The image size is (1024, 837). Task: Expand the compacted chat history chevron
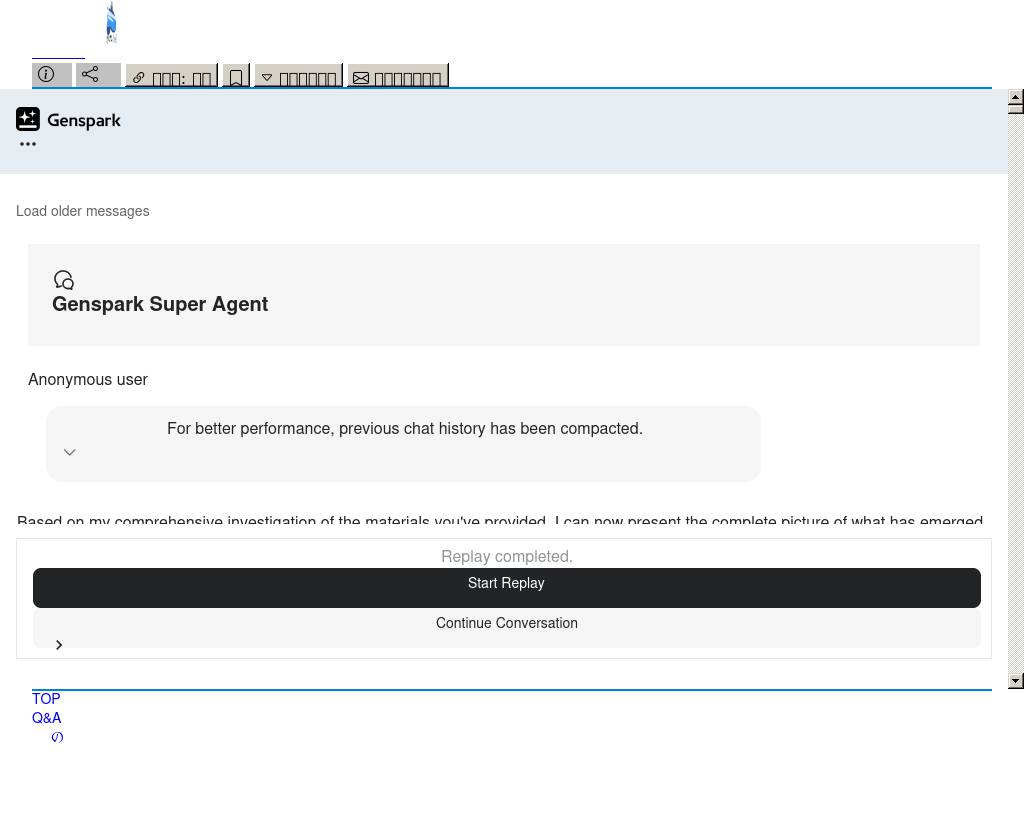70,452
